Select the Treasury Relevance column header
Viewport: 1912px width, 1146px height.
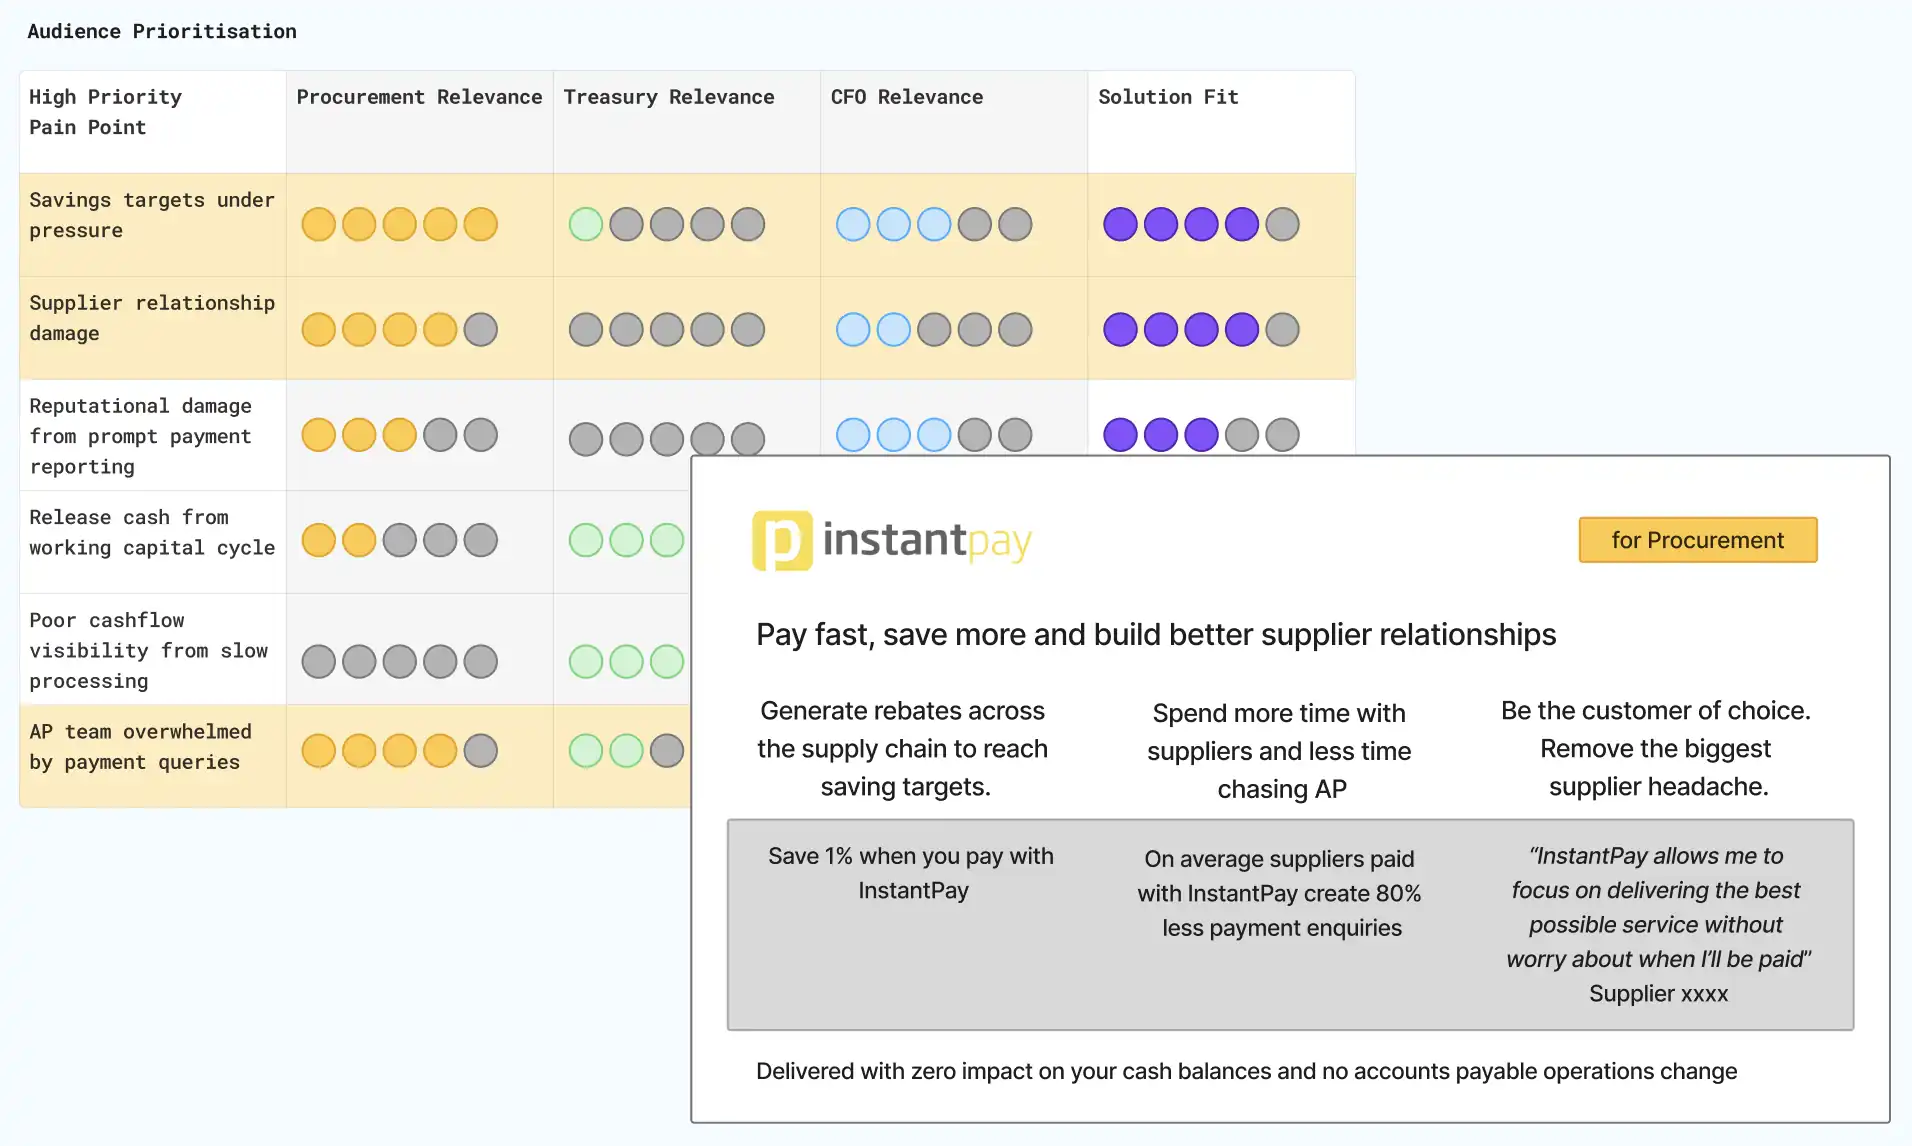(668, 97)
